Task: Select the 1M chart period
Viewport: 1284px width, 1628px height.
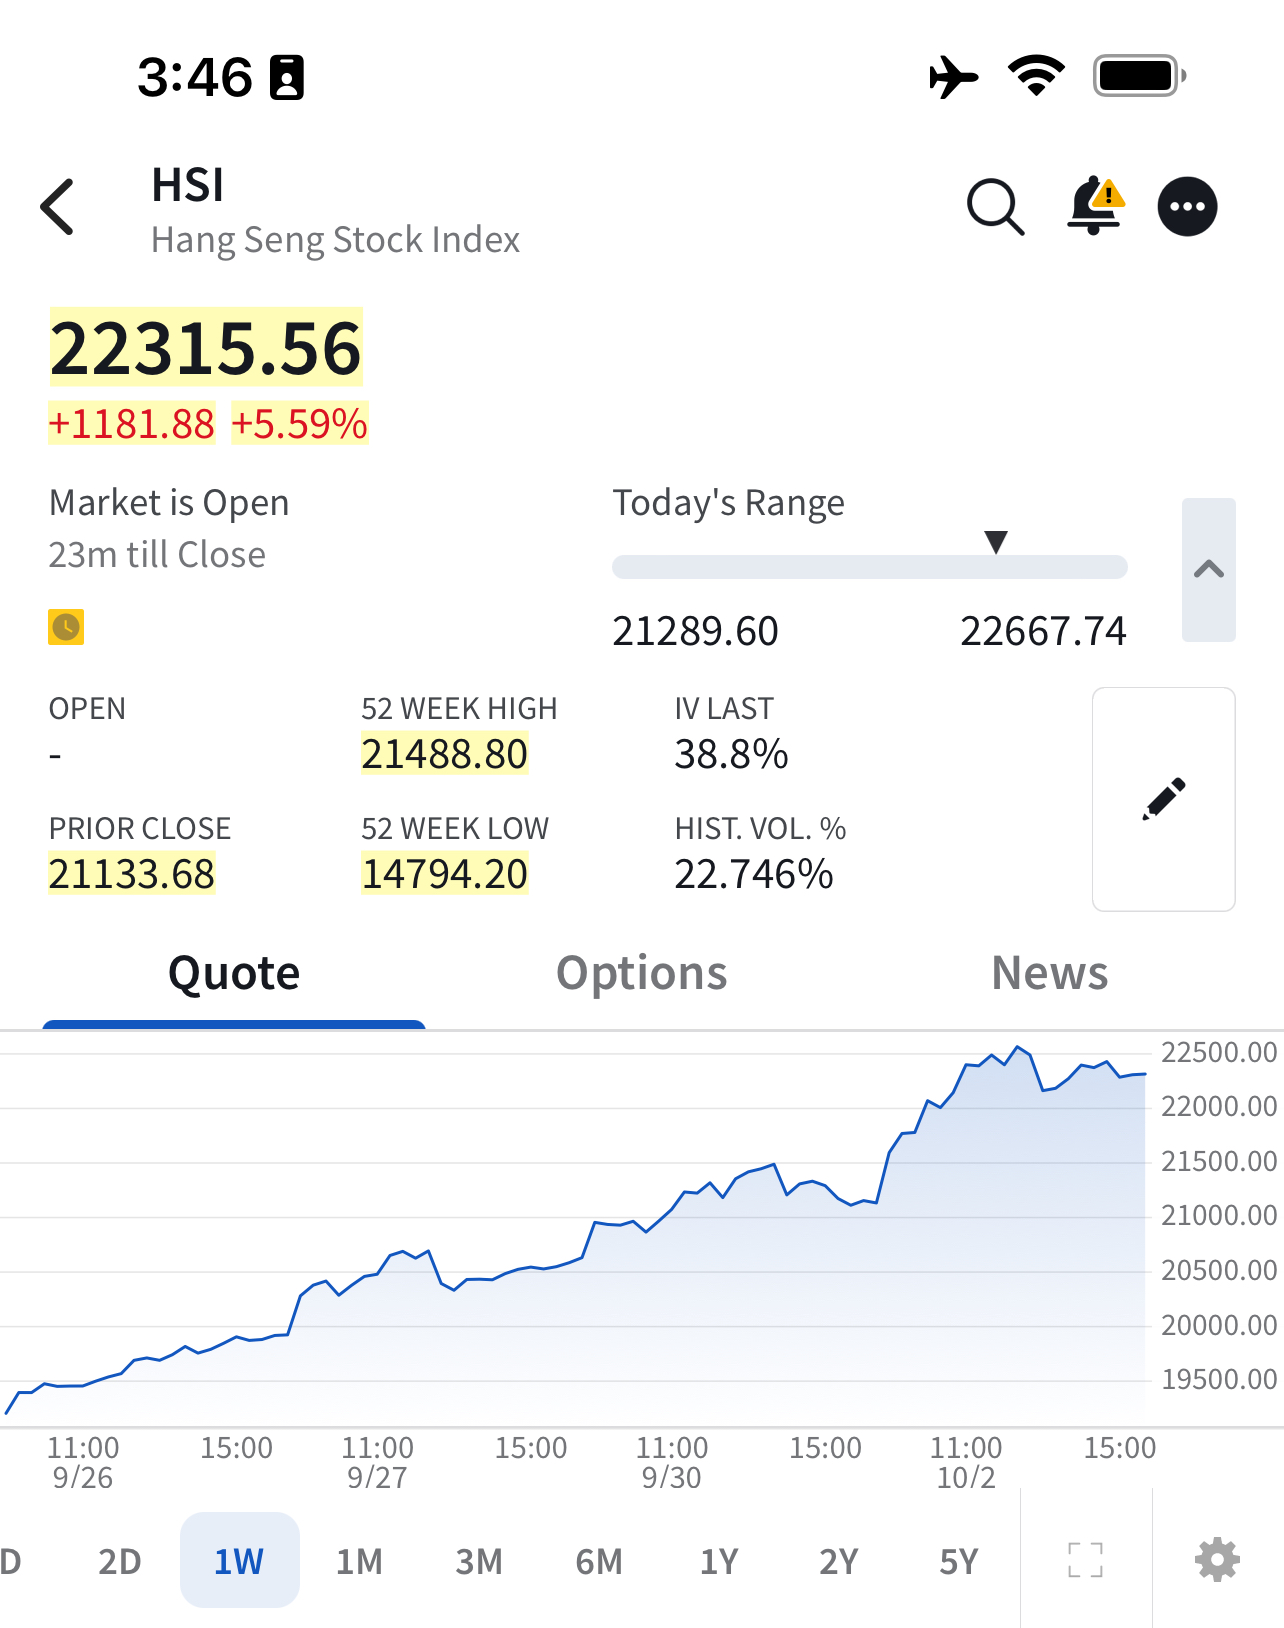Action: [x=359, y=1561]
